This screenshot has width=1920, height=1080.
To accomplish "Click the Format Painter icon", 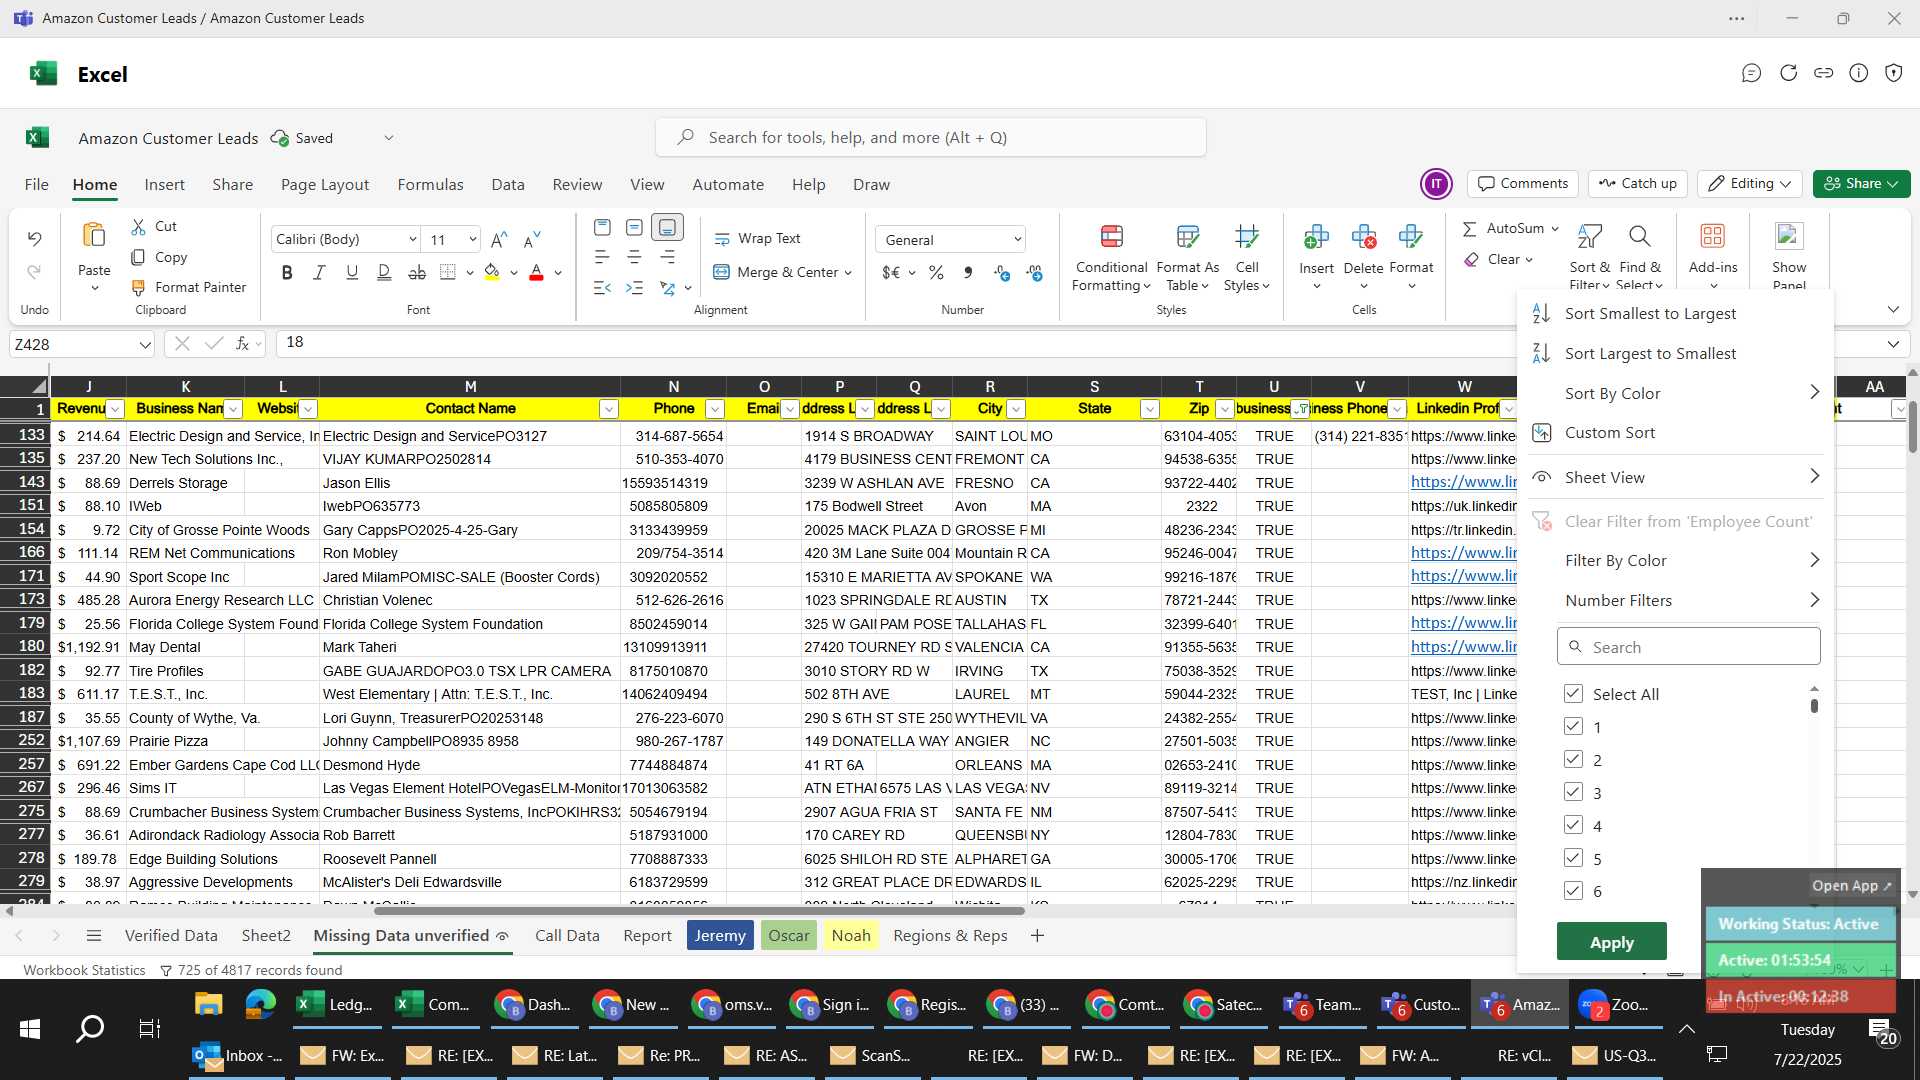I will [x=139, y=288].
